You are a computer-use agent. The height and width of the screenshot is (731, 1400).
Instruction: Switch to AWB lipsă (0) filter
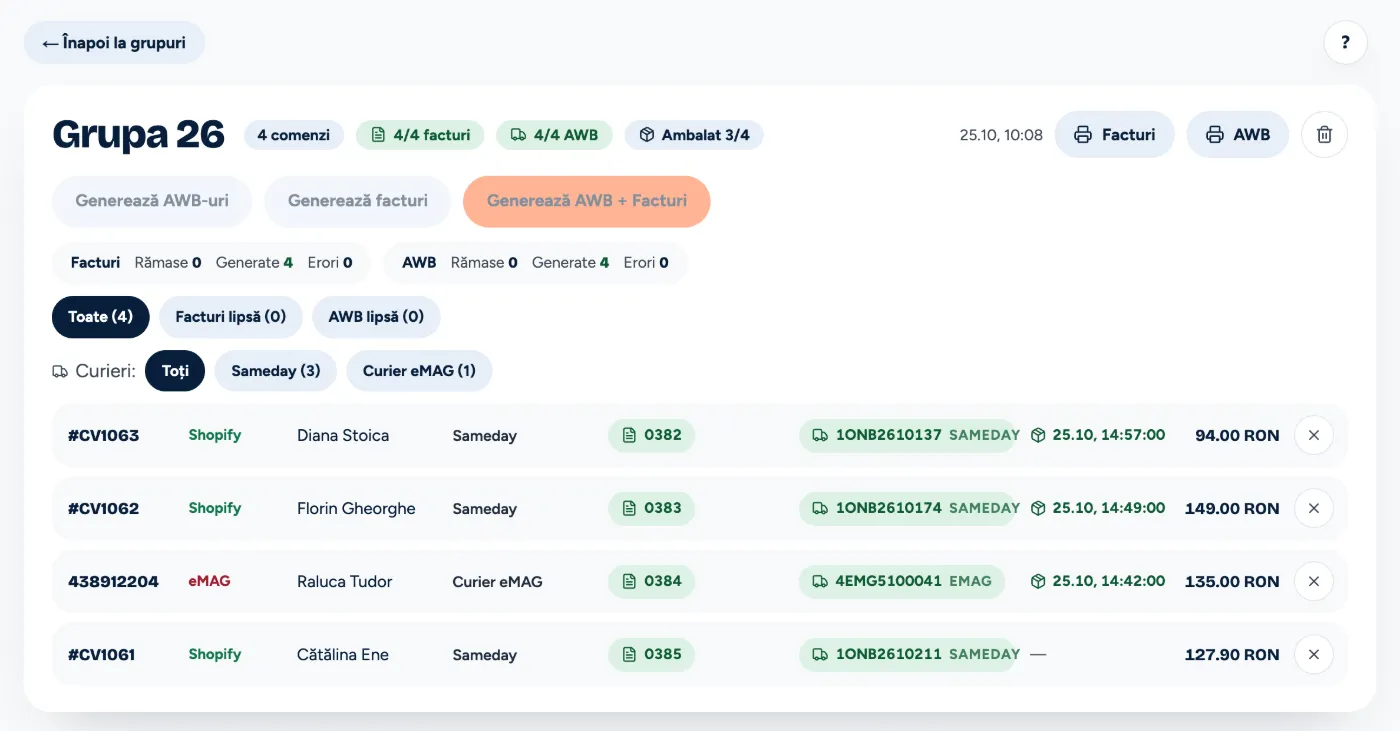coord(376,317)
